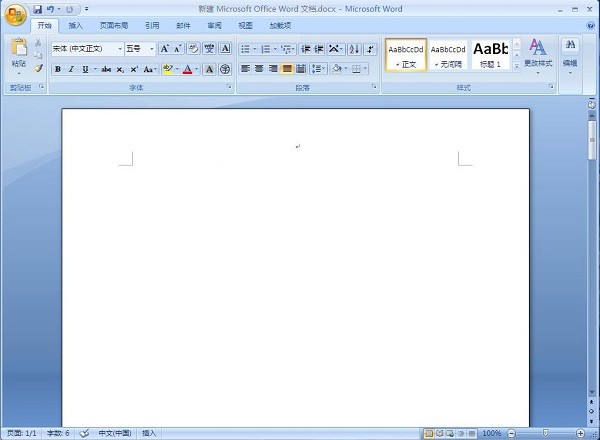Apply the 正文 style

pyautogui.click(x=406, y=55)
